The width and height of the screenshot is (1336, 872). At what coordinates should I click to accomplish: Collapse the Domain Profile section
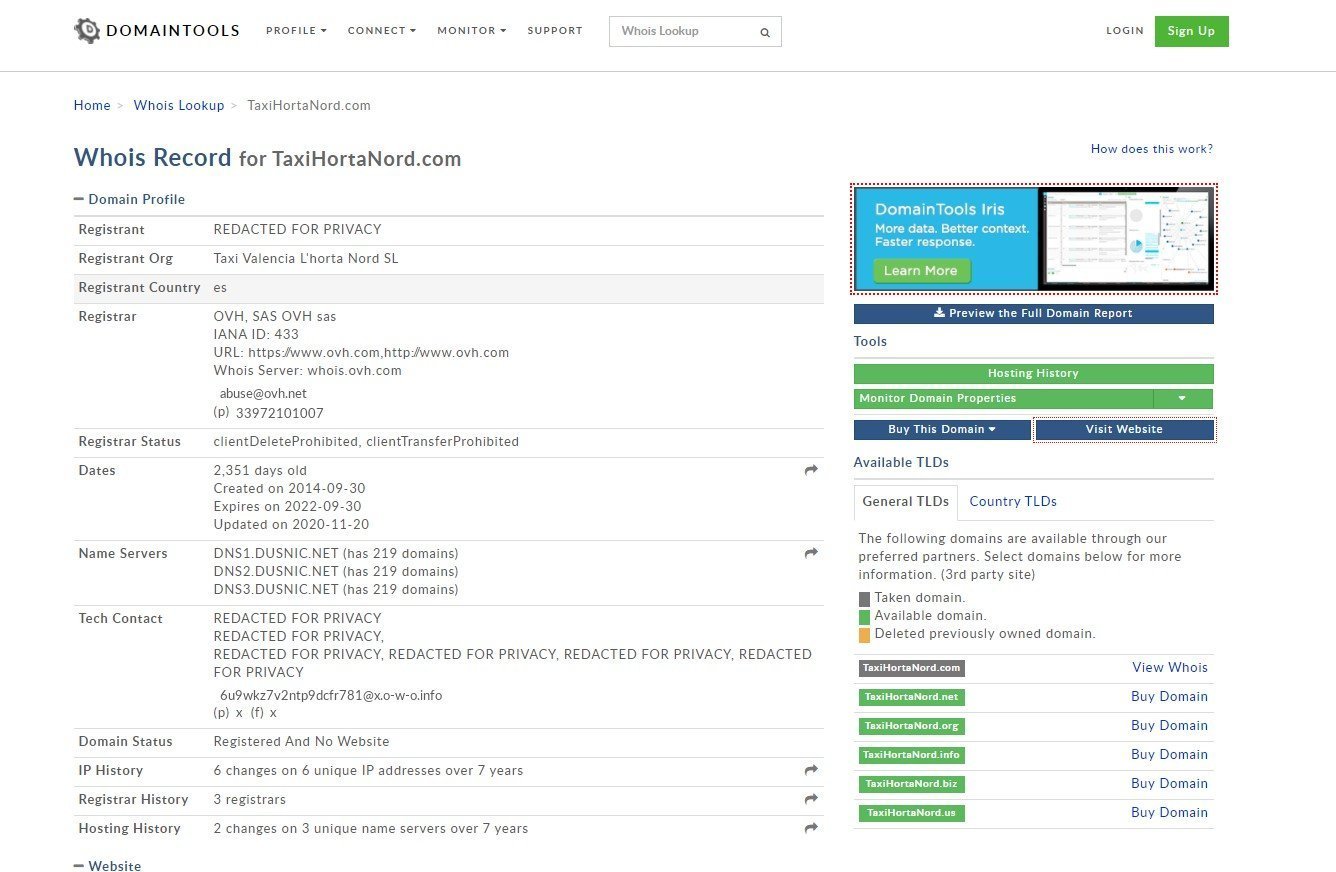[x=129, y=199]
